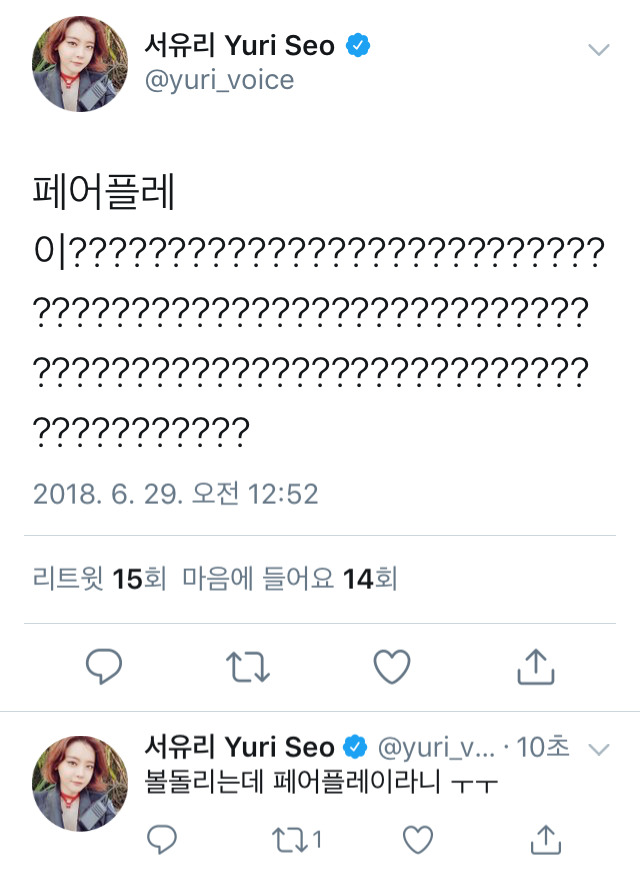The height and width of the screenshot is (869, 640).
Task: Tap the reply tweet author name
Action: coord(238,747)
